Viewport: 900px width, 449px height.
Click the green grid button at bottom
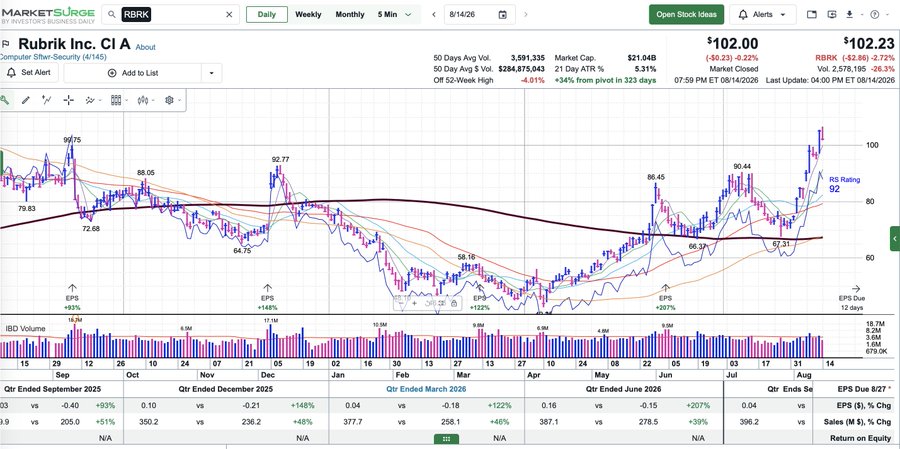coord(447,439)
